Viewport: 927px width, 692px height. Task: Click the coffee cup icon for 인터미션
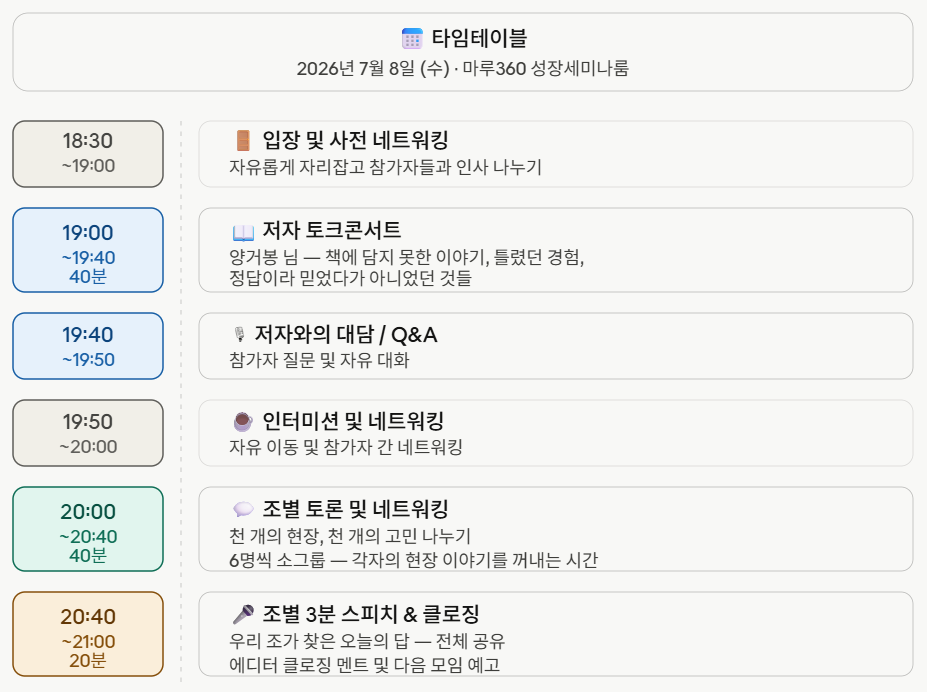[x=243, y=421]
